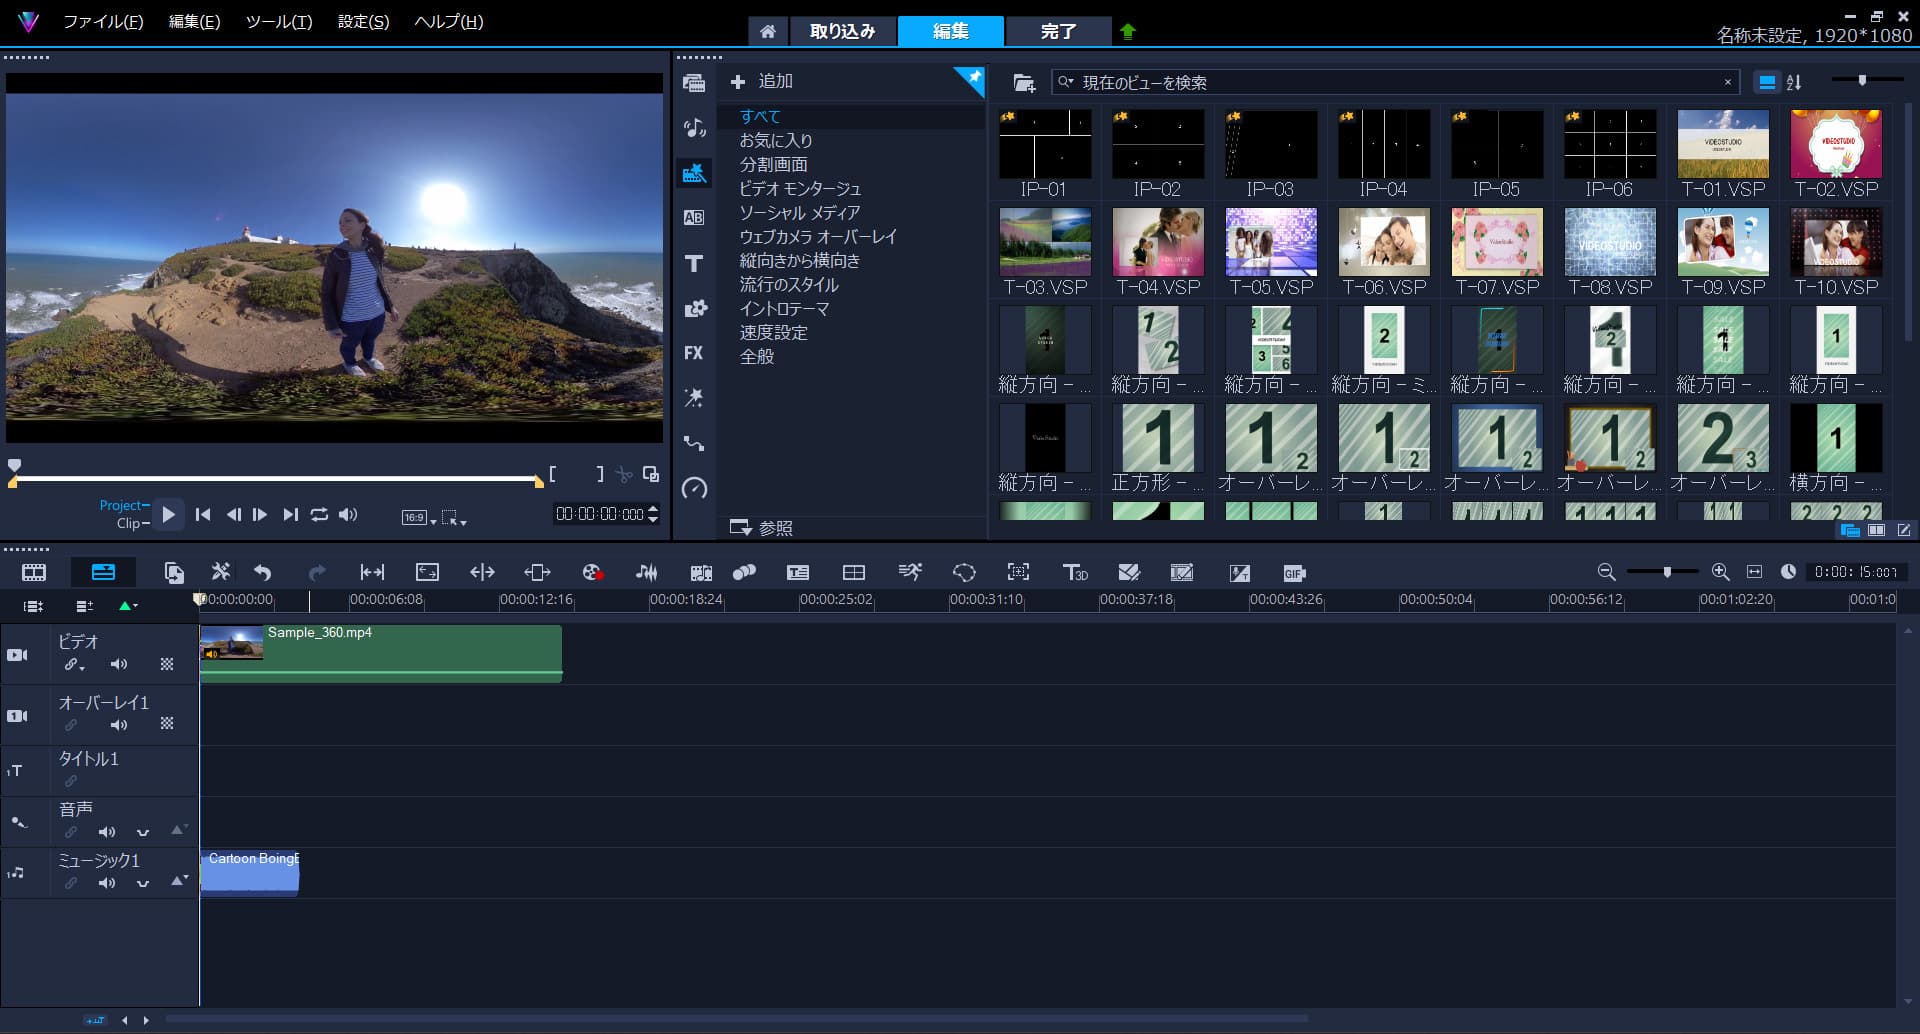Open the Title library panel (T icon)

pyautogui.click(x=694, y=263)
